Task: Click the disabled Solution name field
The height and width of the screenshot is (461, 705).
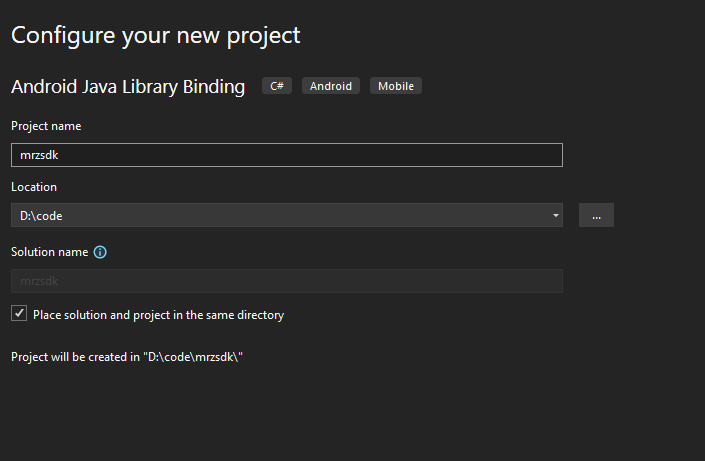Action: click(286, 281)
